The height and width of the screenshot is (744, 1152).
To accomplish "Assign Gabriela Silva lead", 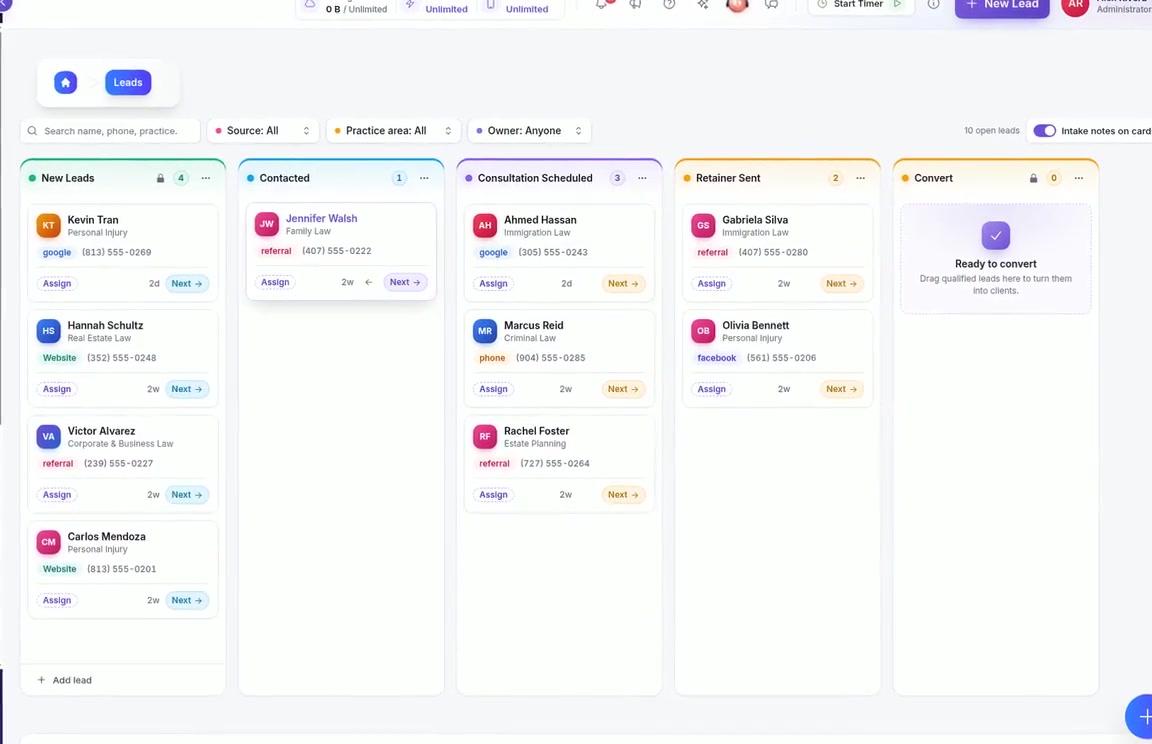I will (711, 283).
